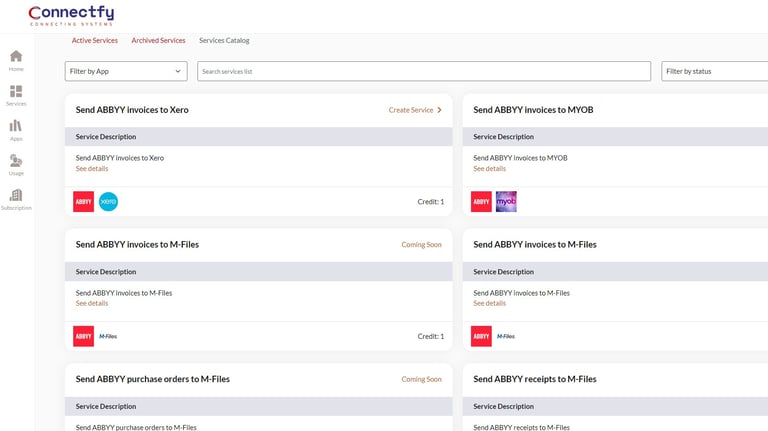Open the Subscription sidebar icon
Screen dimensions: 768x431
point(16,200)
